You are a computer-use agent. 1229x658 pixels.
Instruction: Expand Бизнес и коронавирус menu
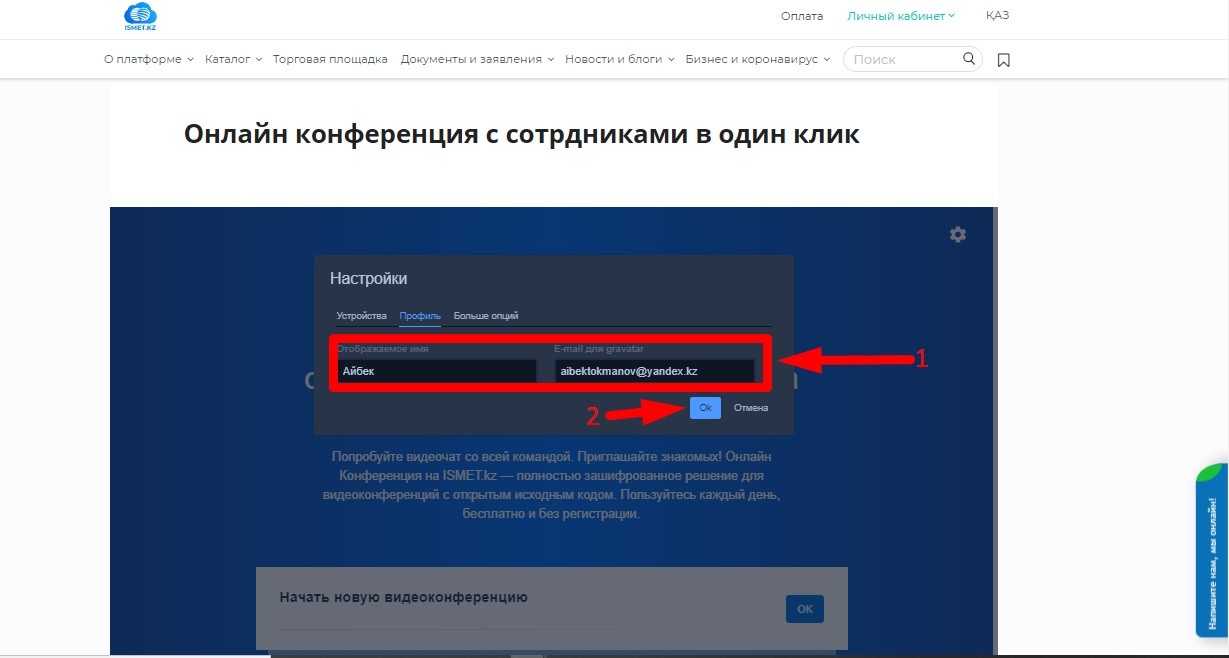[757, 59]
